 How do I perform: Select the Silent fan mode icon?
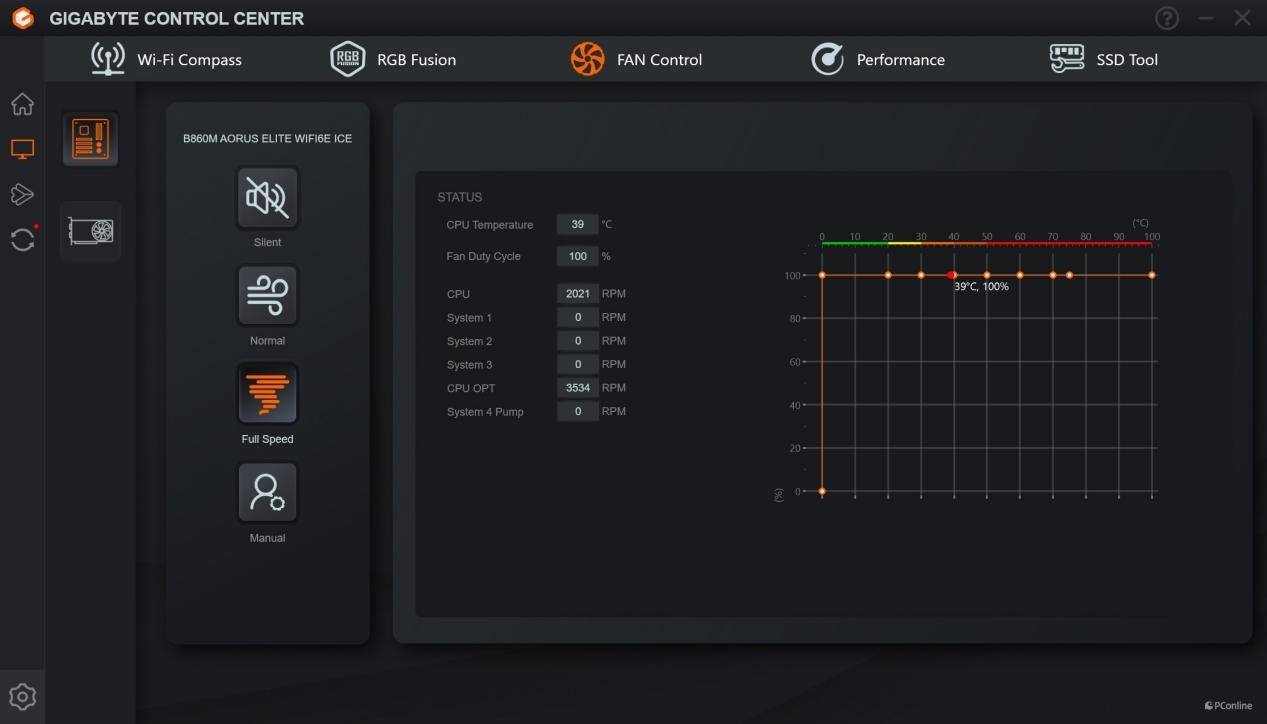click(x=267, y=198)
